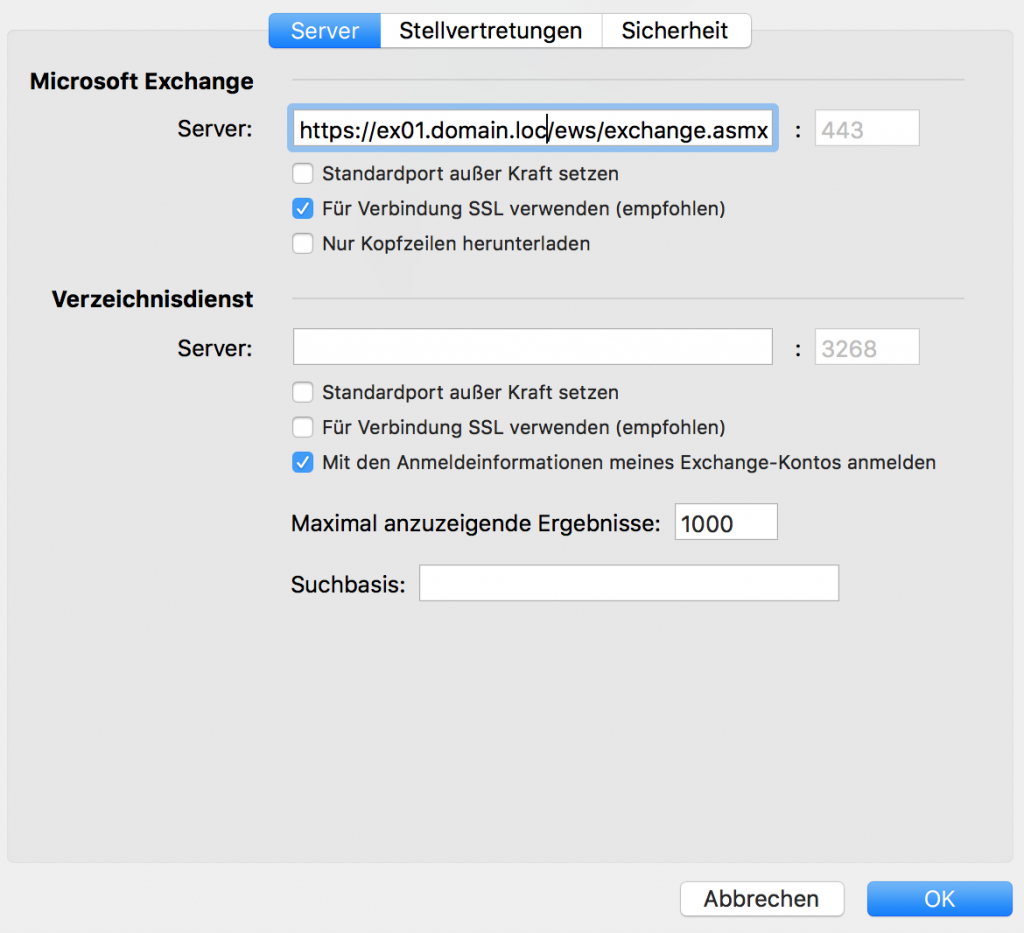
Task: Click the Suchbasis input field
Action: pyautogui.click(x=629, y=583)
